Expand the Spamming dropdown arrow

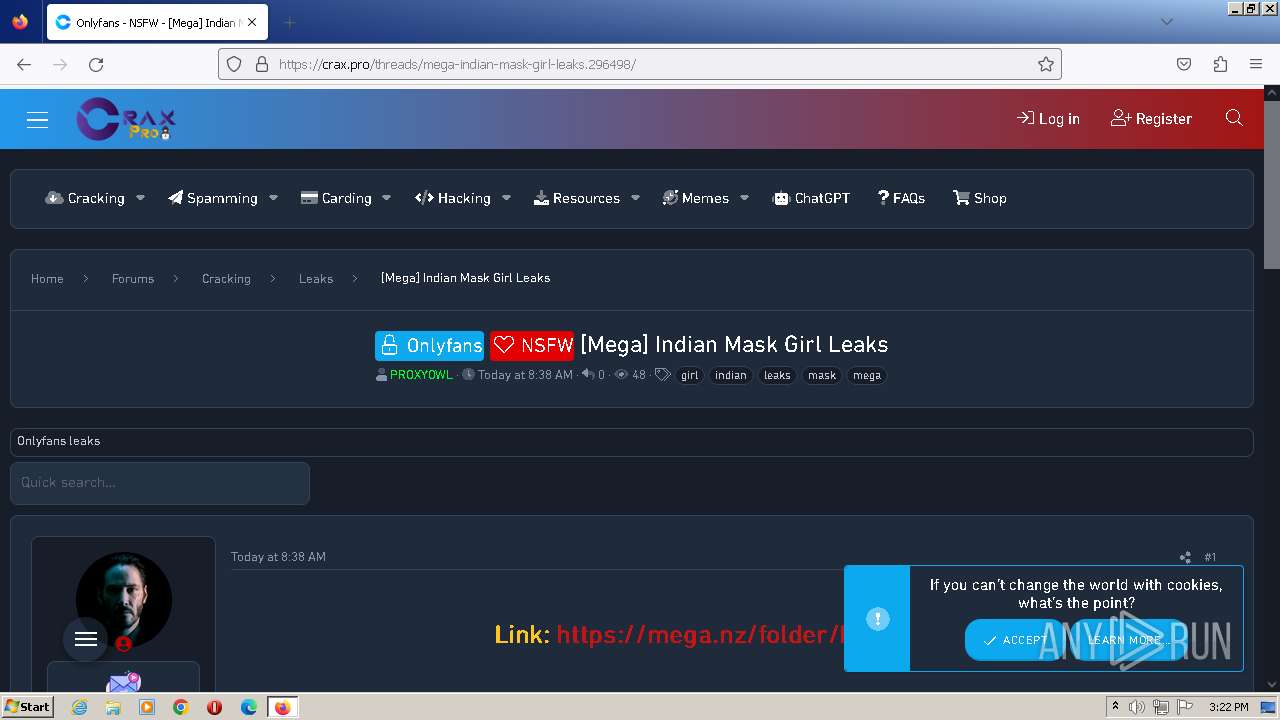pos(273,198)
